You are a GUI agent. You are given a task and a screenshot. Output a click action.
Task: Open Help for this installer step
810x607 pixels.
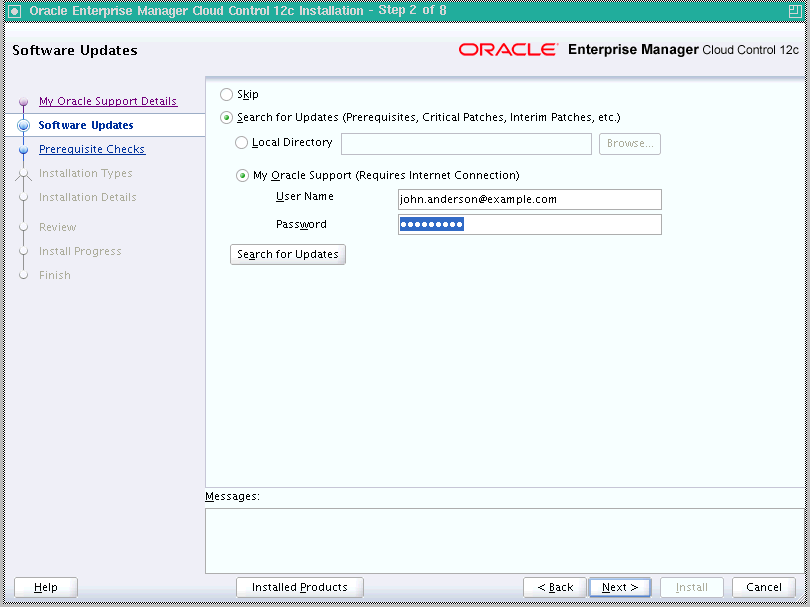pyautogui.click(x=46, y=587)
